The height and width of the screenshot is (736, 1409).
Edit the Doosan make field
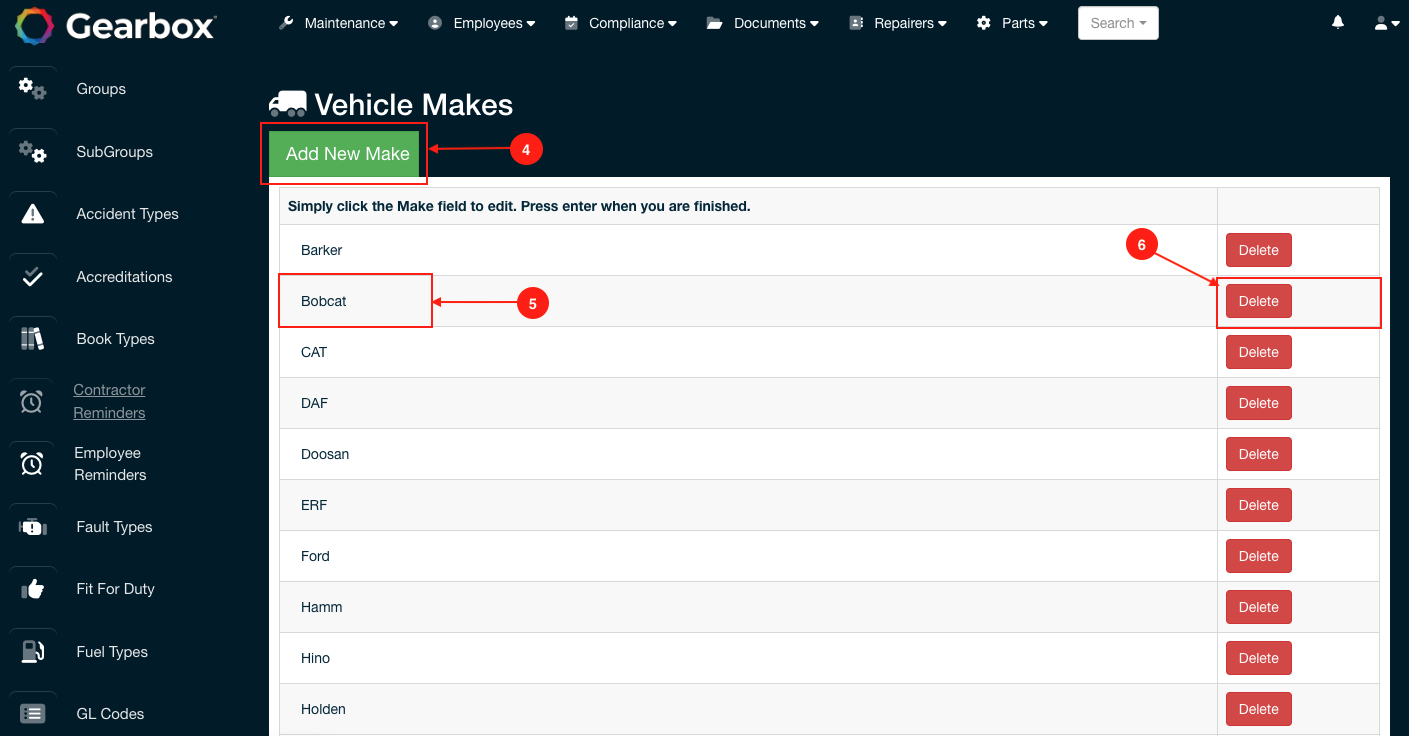748,454
